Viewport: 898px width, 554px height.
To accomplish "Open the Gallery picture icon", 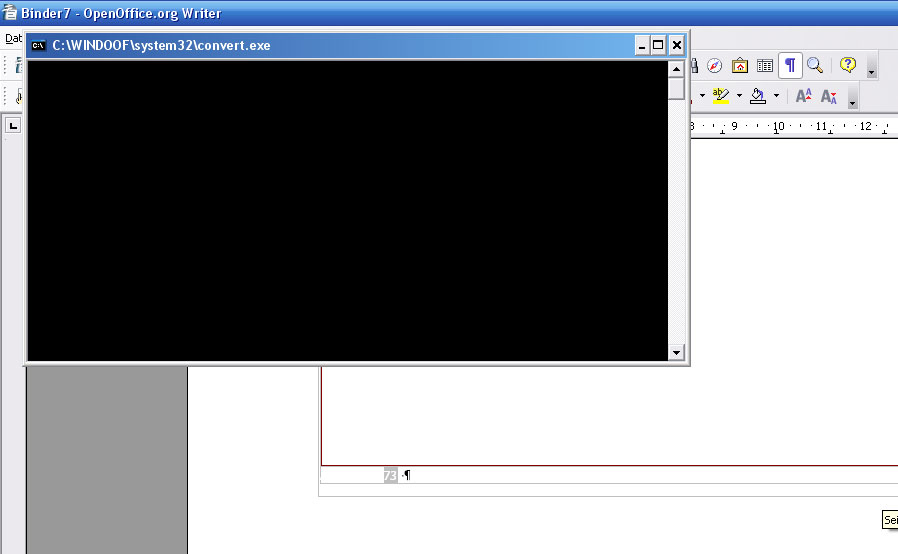I will [x=740, y=66].
